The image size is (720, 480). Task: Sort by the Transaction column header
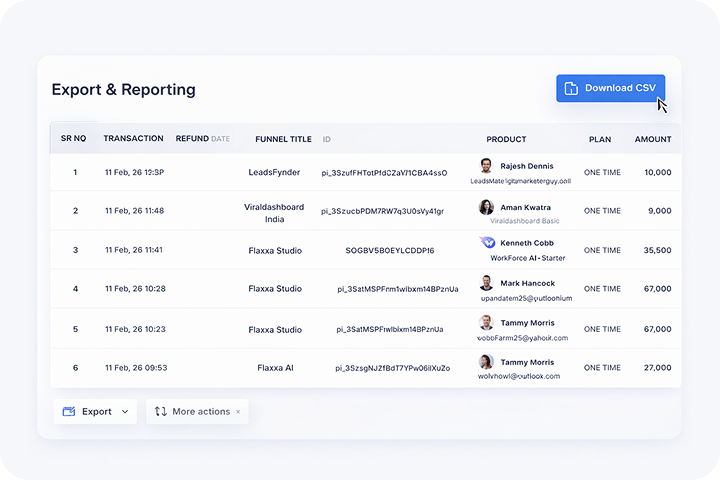[133, 139]
